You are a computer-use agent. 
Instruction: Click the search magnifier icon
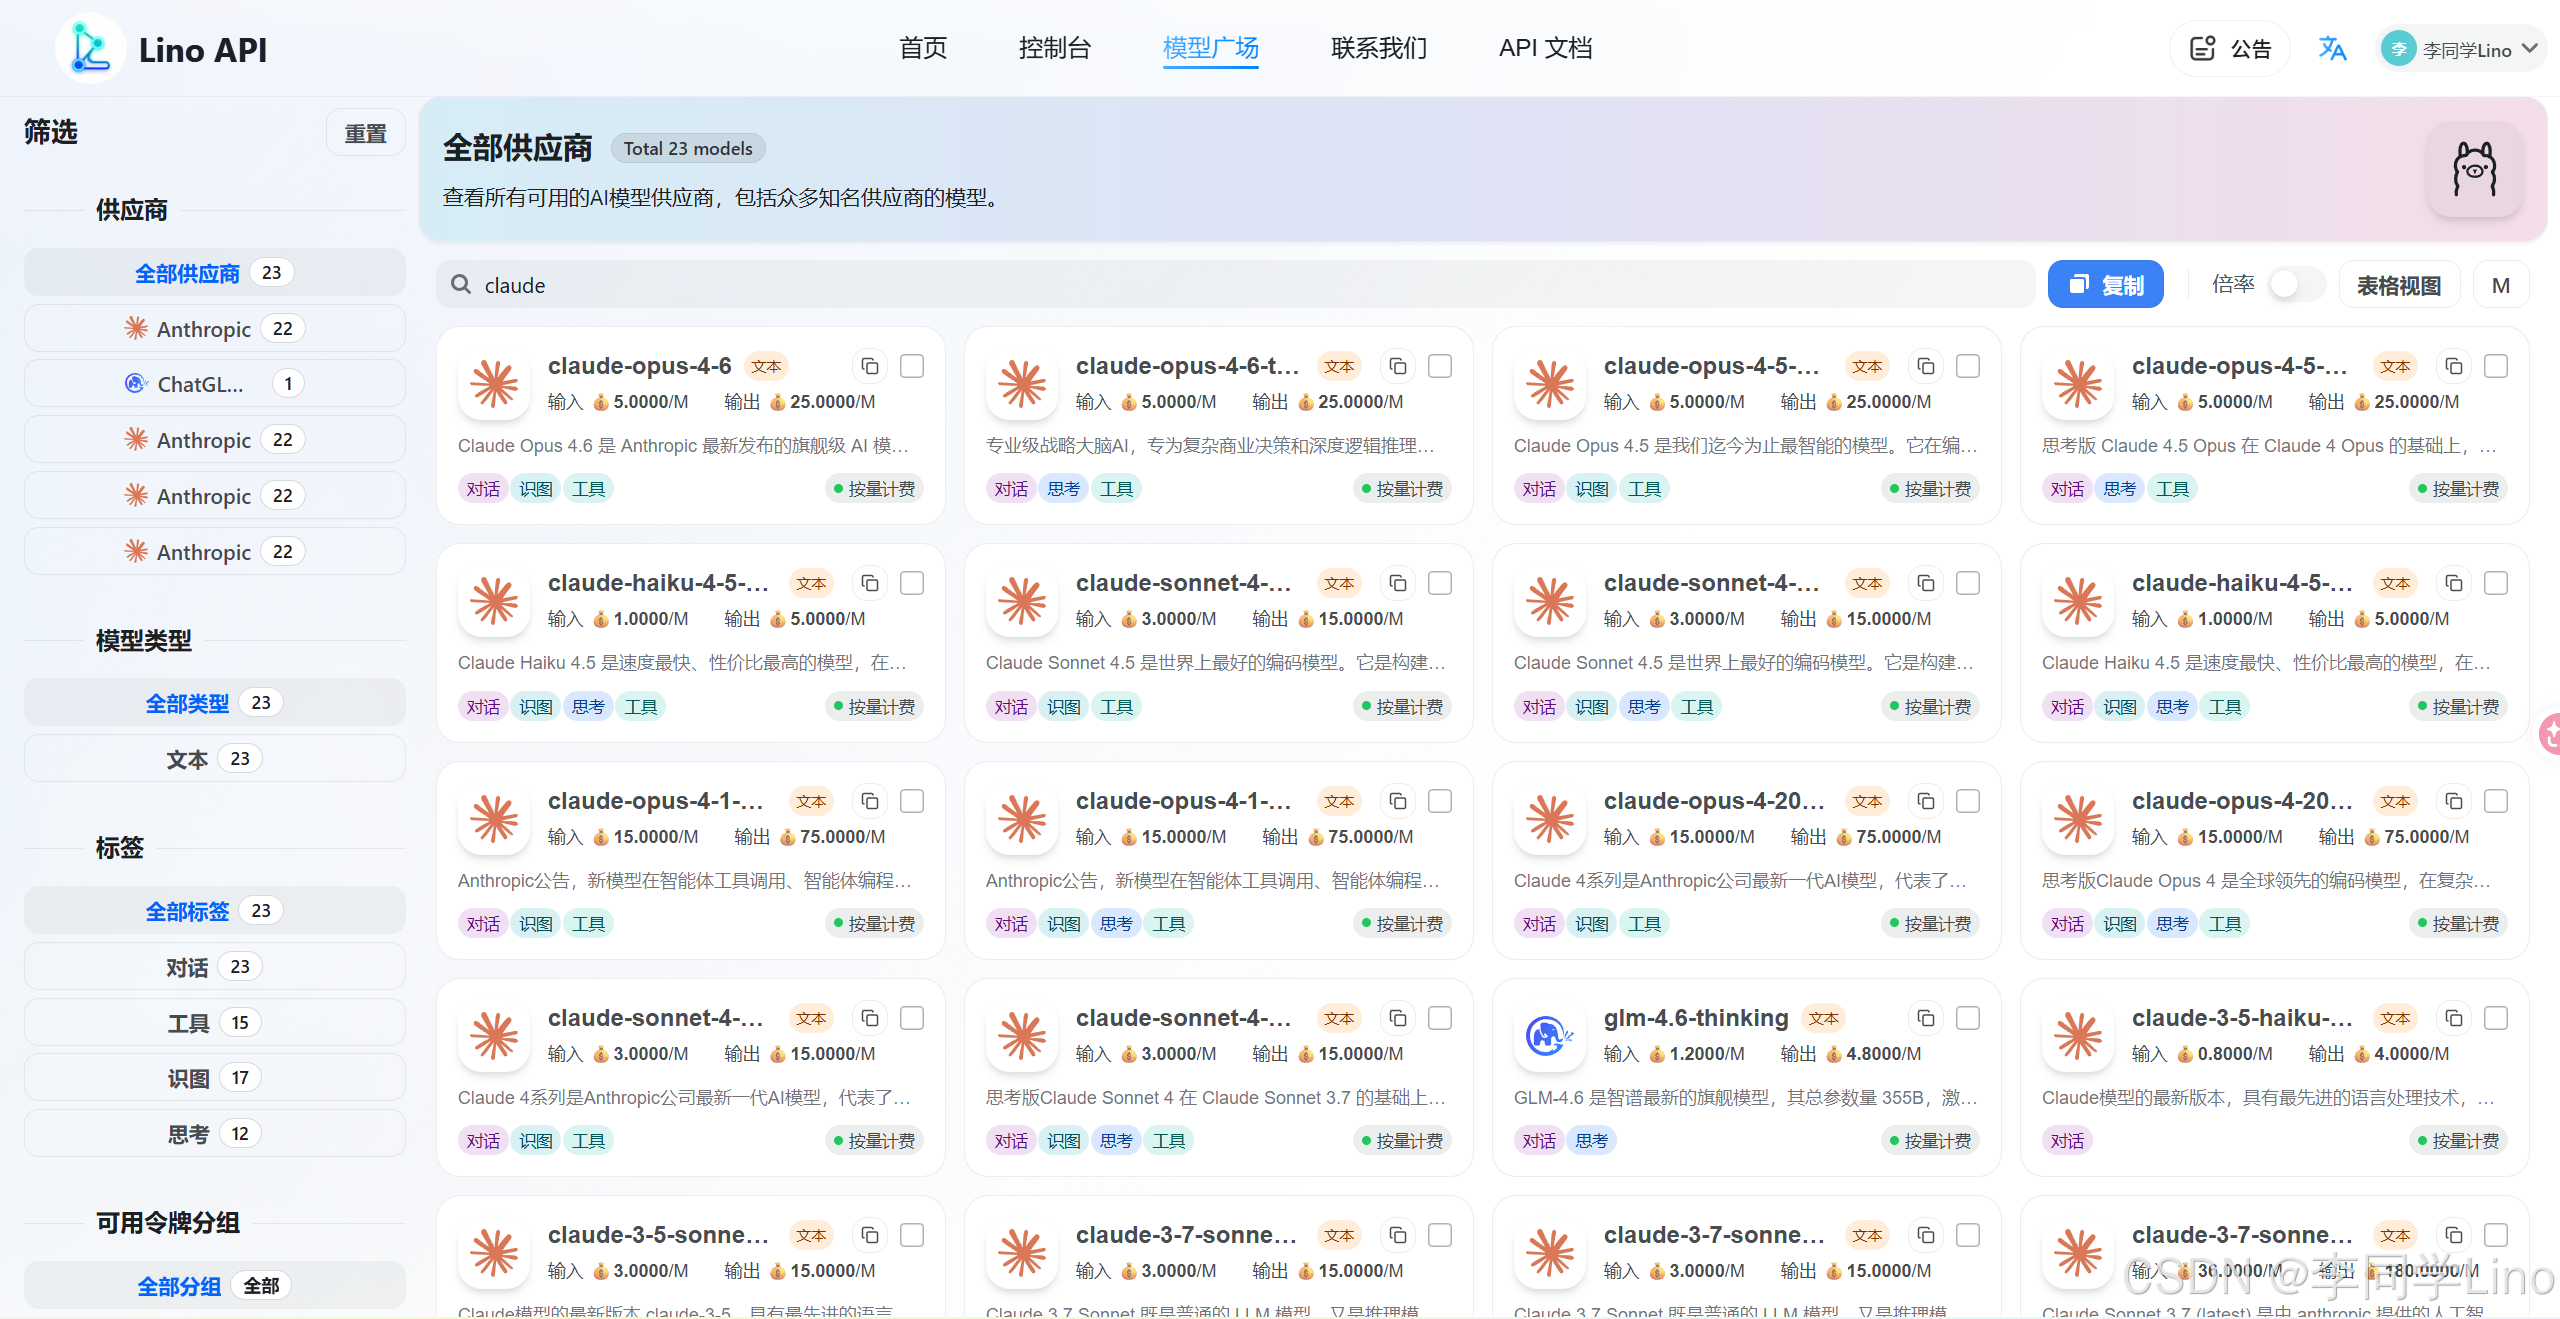(461, 285)
